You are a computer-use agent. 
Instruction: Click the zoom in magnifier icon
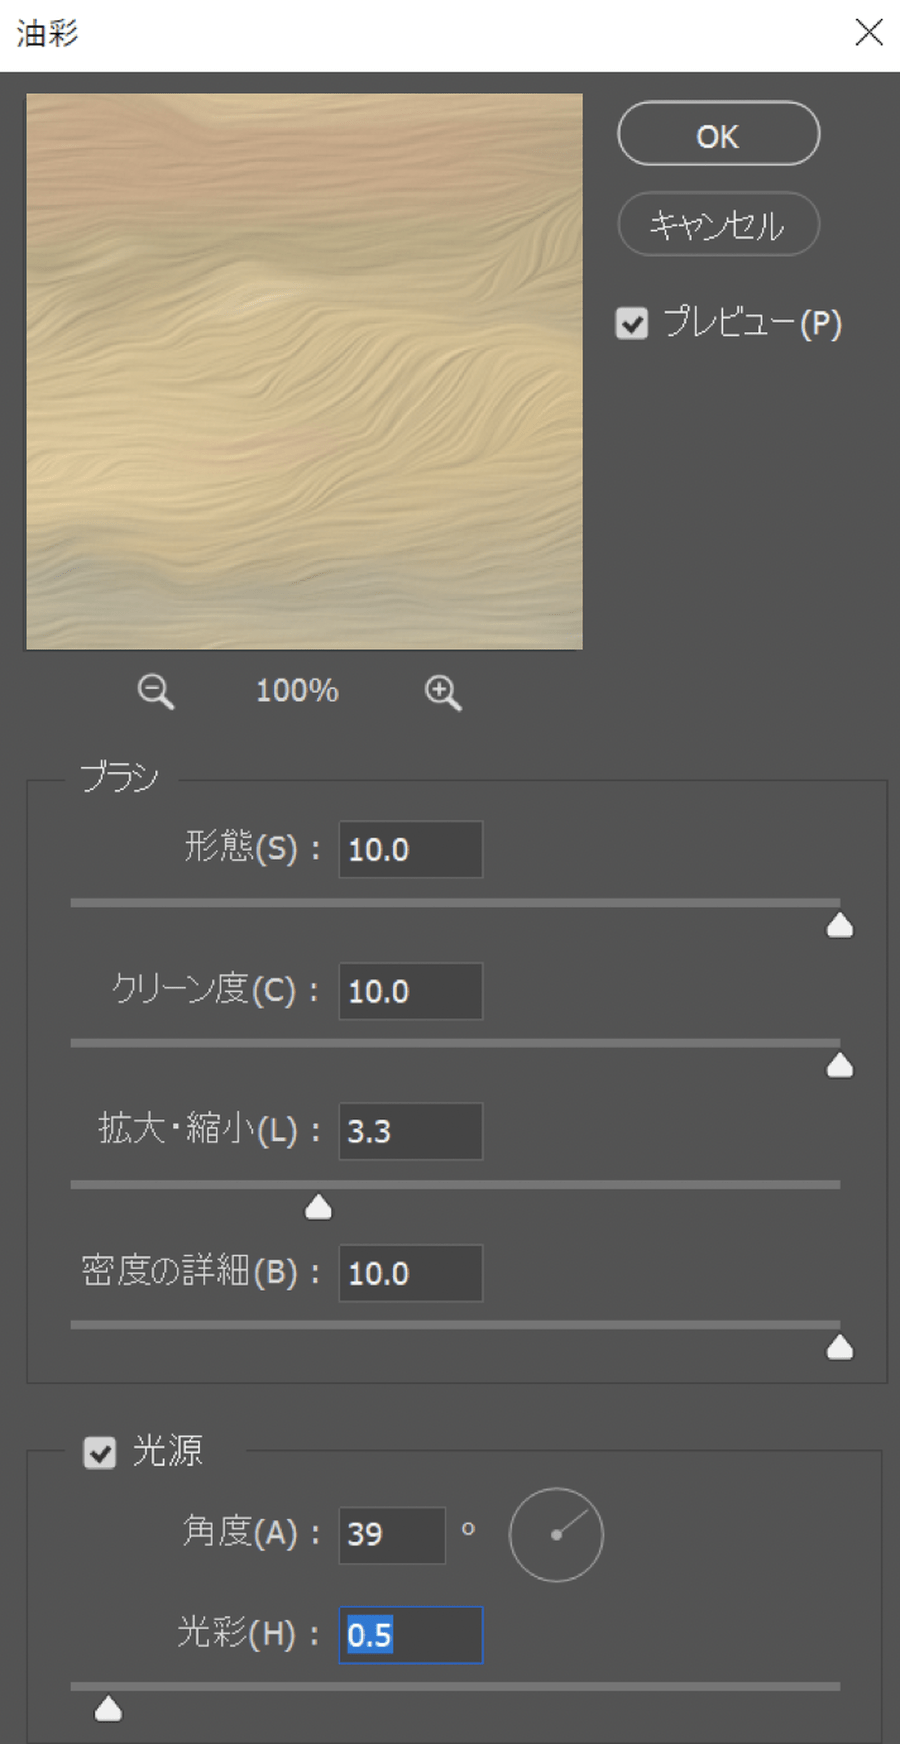coord(443,692)
